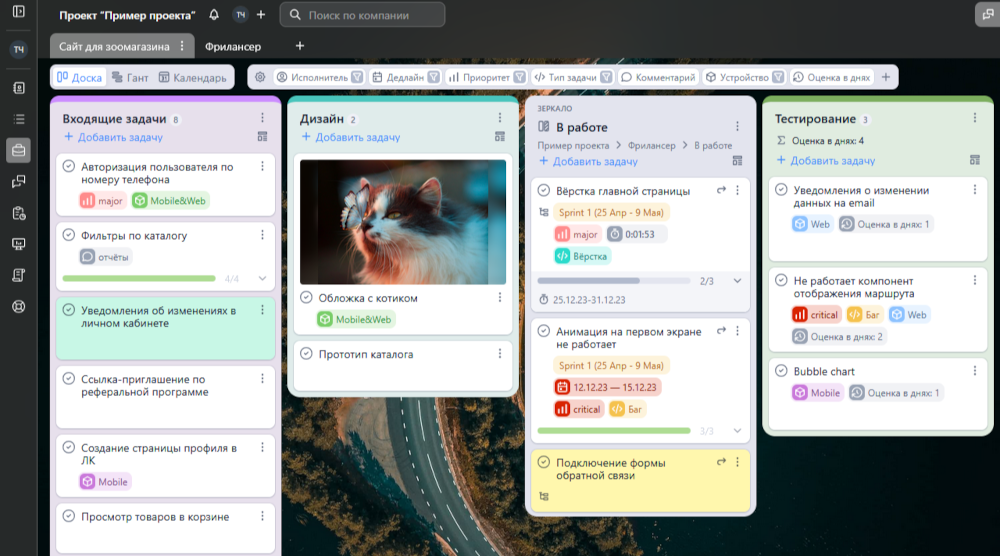
Task: Click progress bar on Фильтры по каталогу card
Action: click(x=139, y=279)
